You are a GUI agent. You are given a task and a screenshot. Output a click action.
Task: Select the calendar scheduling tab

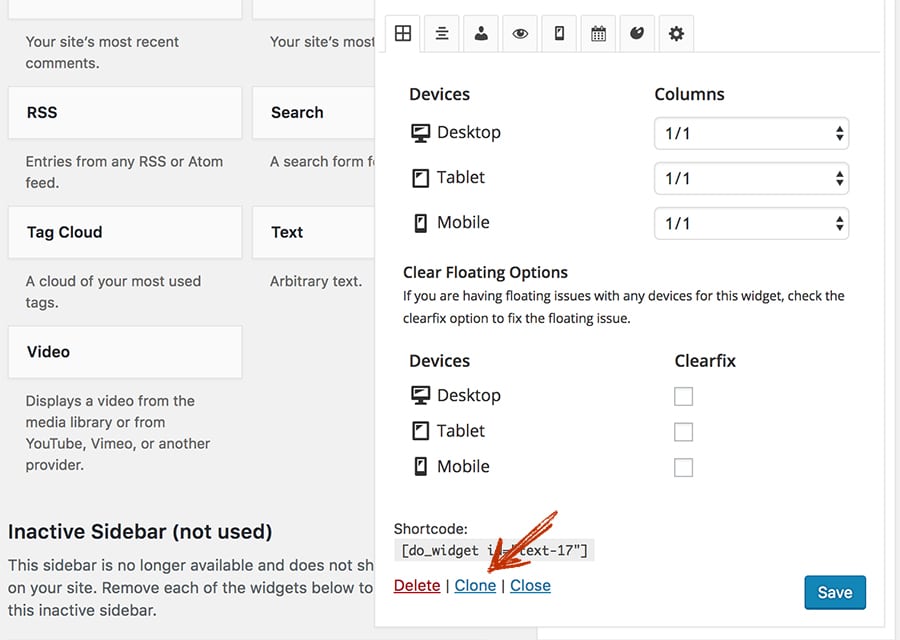pyautogui.click(x=597, y=33)
